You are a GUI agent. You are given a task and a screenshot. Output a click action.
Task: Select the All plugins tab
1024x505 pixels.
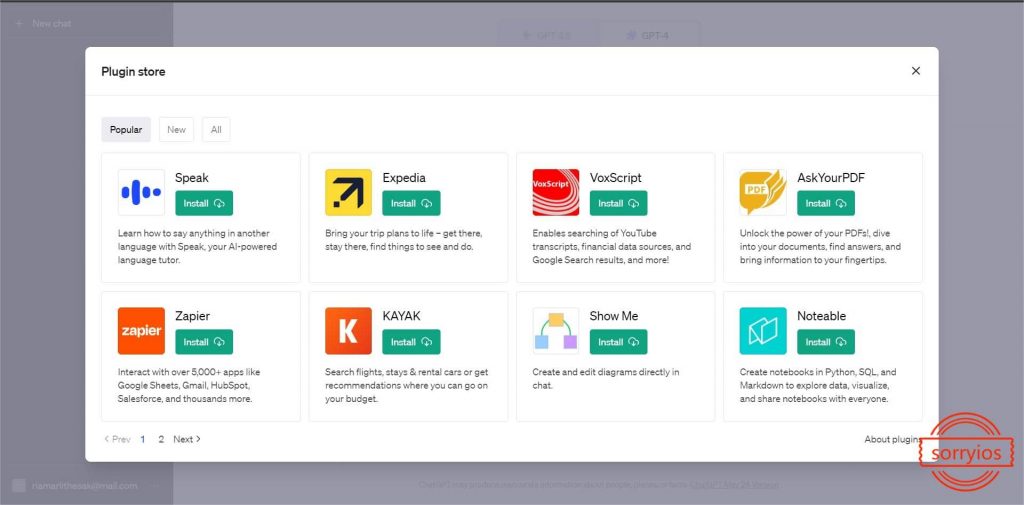215,129
